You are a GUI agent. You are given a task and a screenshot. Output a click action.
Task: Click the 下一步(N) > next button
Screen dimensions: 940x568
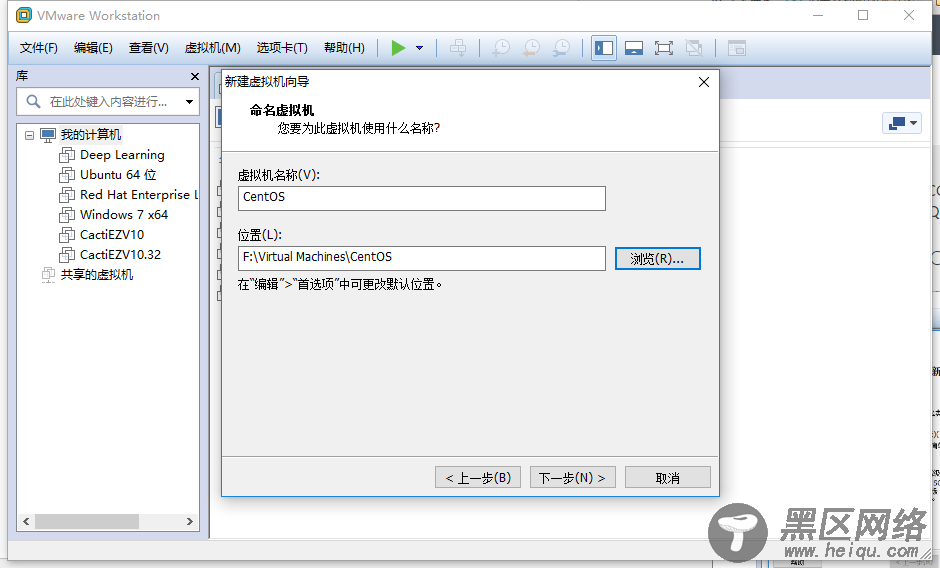[x=573, y=477]
